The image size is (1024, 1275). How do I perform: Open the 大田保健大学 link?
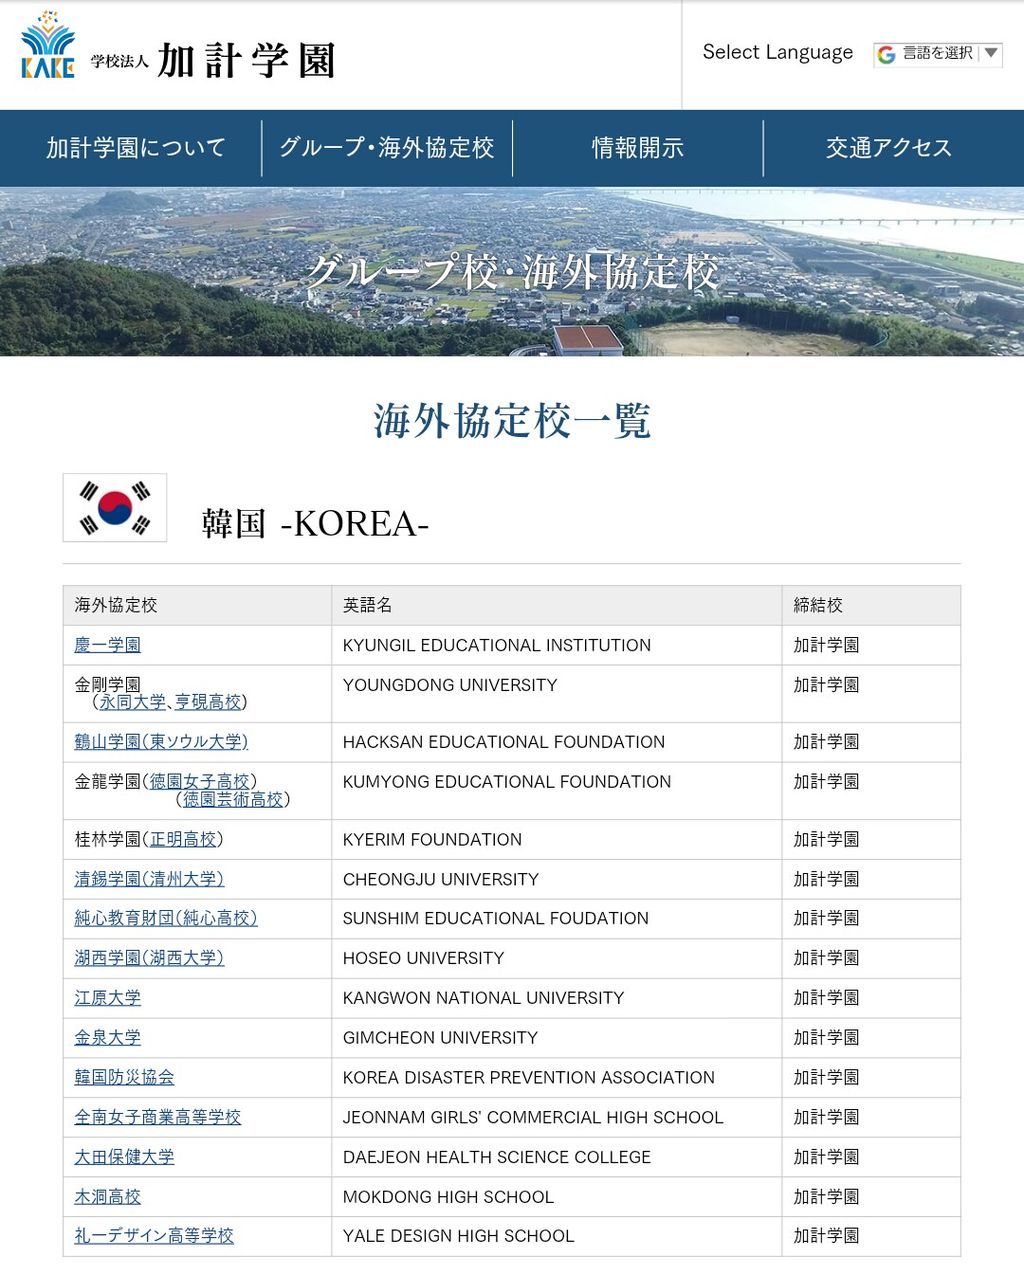(x=125, y=1157)
